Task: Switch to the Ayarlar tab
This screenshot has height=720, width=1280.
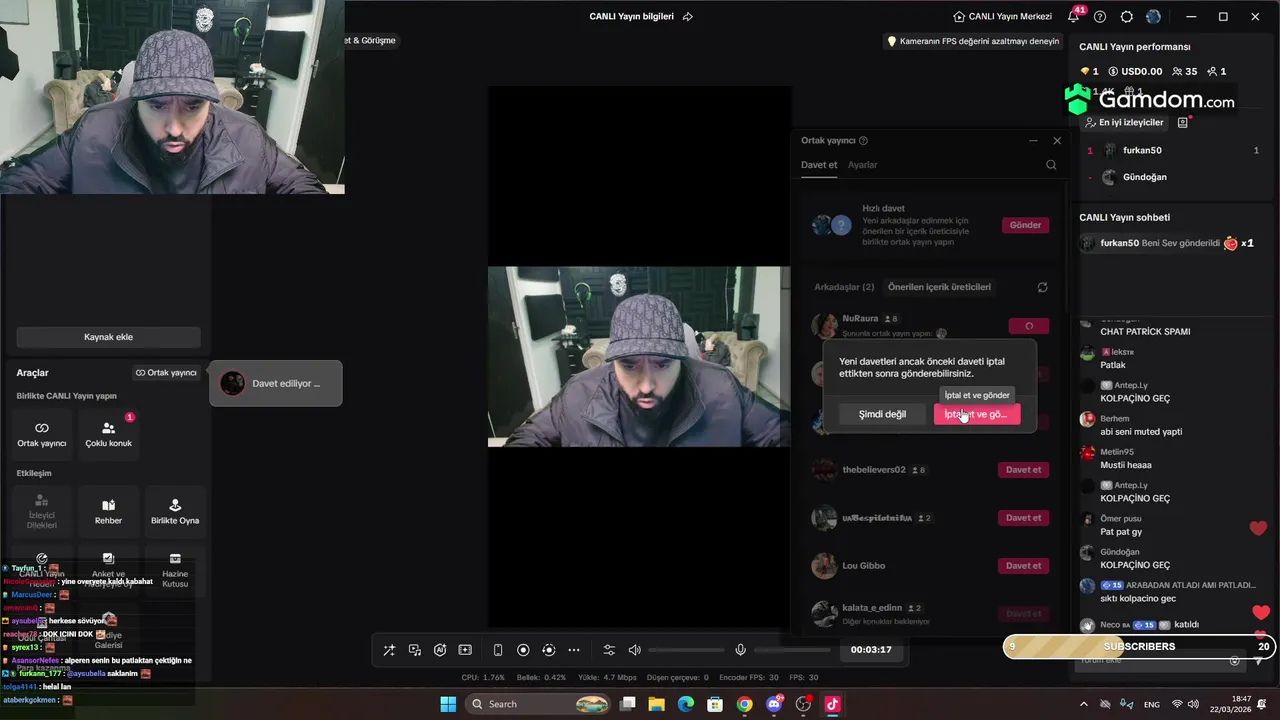Action: point(863,165)
